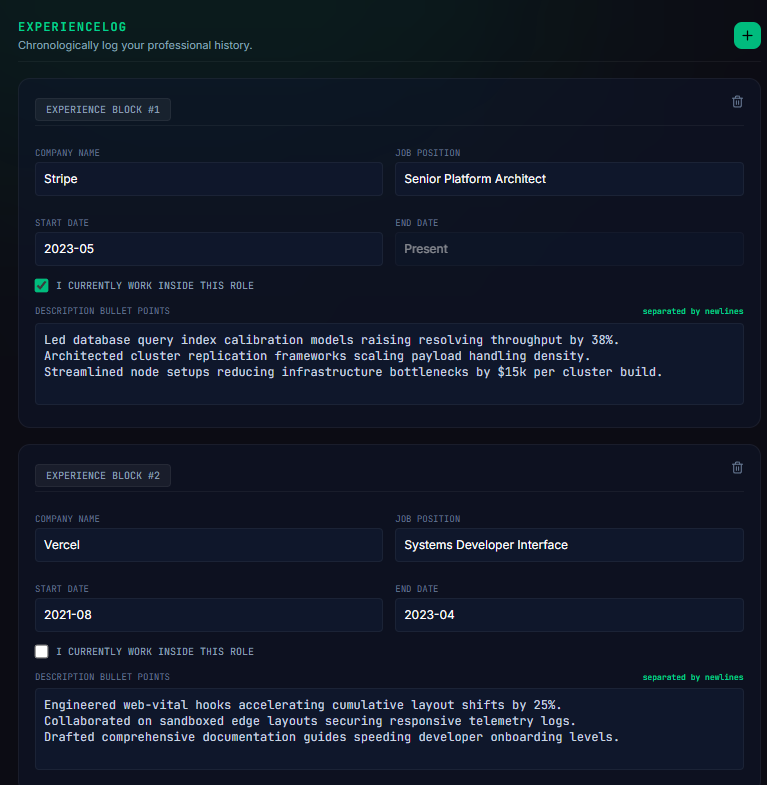Delete Experience Block #2 with trash icon
The image size is (767, 785).
(737, 468)
